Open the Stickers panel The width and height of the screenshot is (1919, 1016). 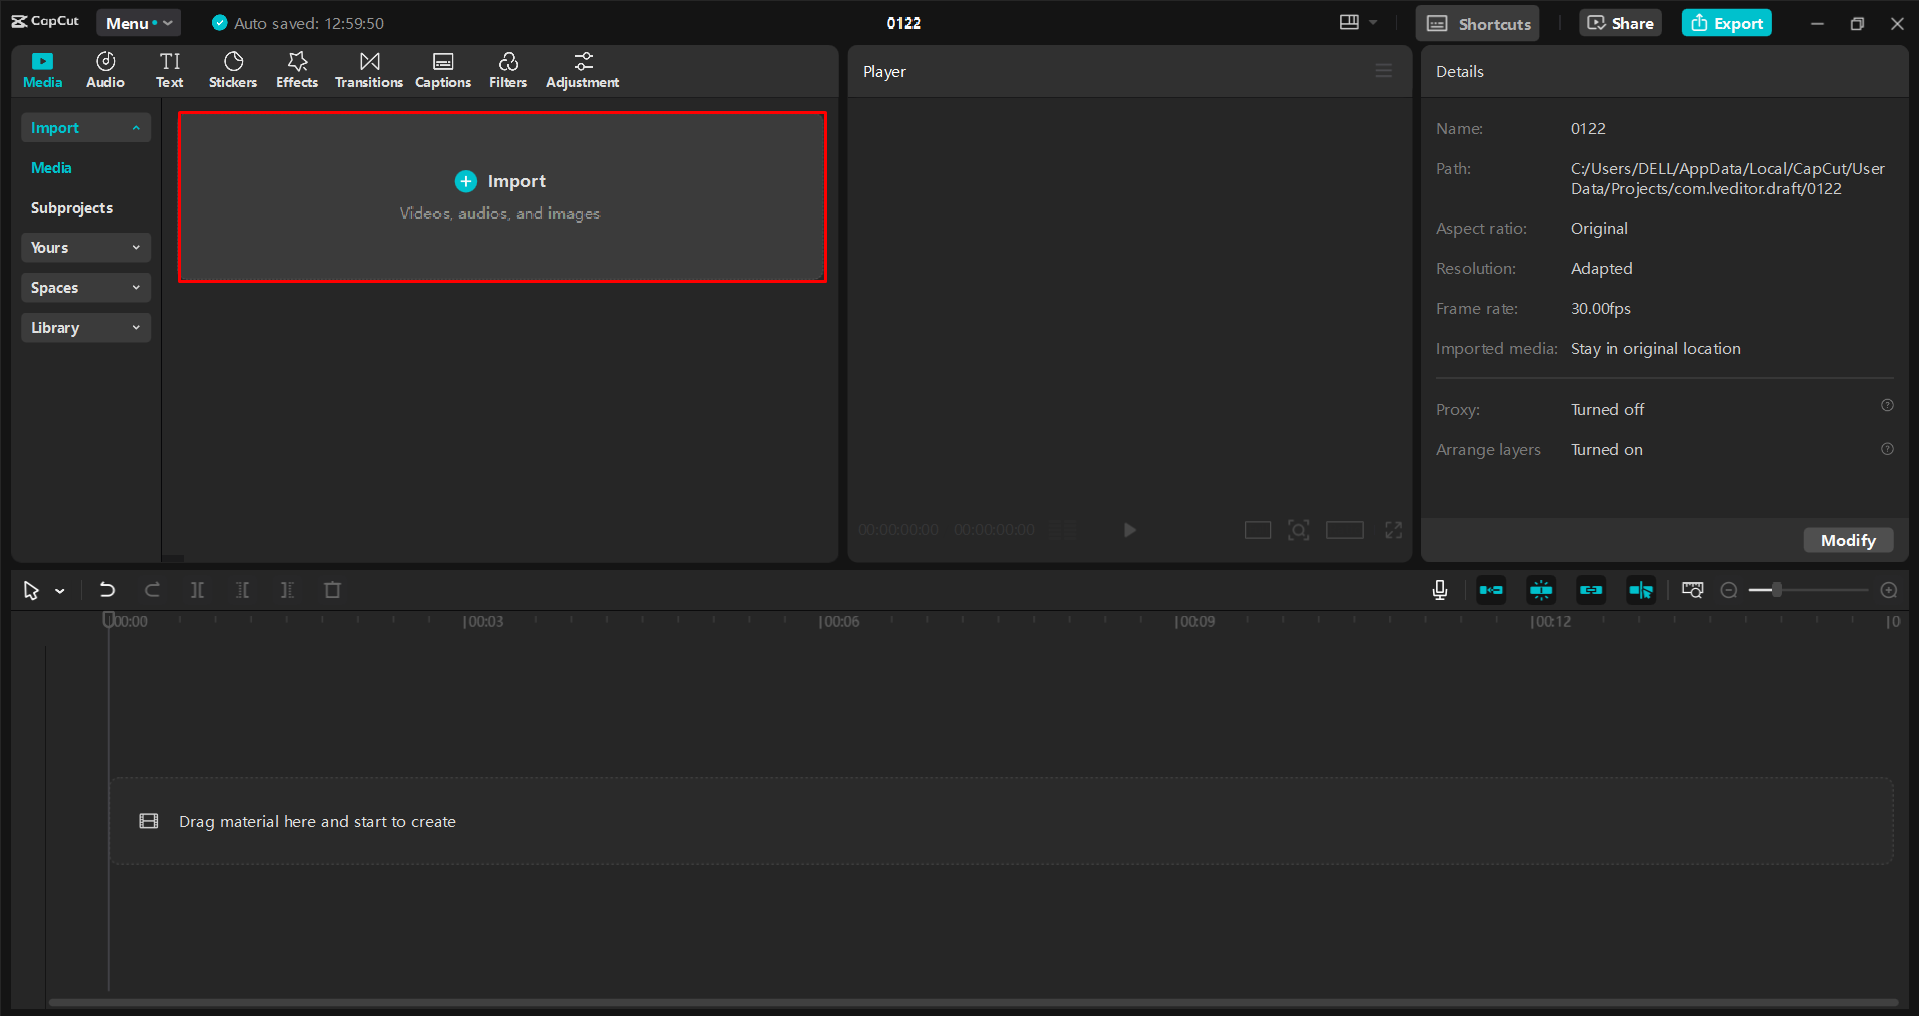(232, 69)
